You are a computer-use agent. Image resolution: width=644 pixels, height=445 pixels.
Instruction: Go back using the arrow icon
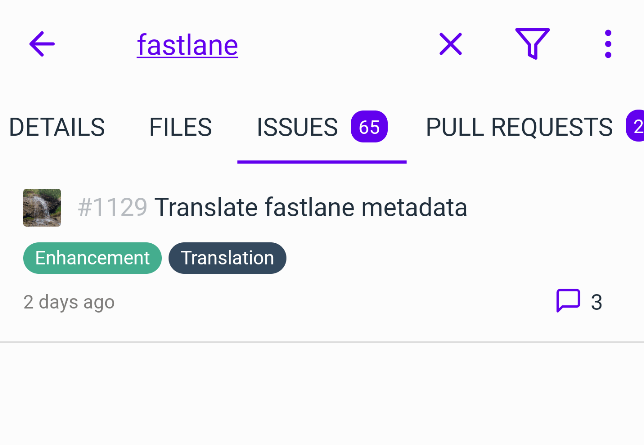click(42, 44)
